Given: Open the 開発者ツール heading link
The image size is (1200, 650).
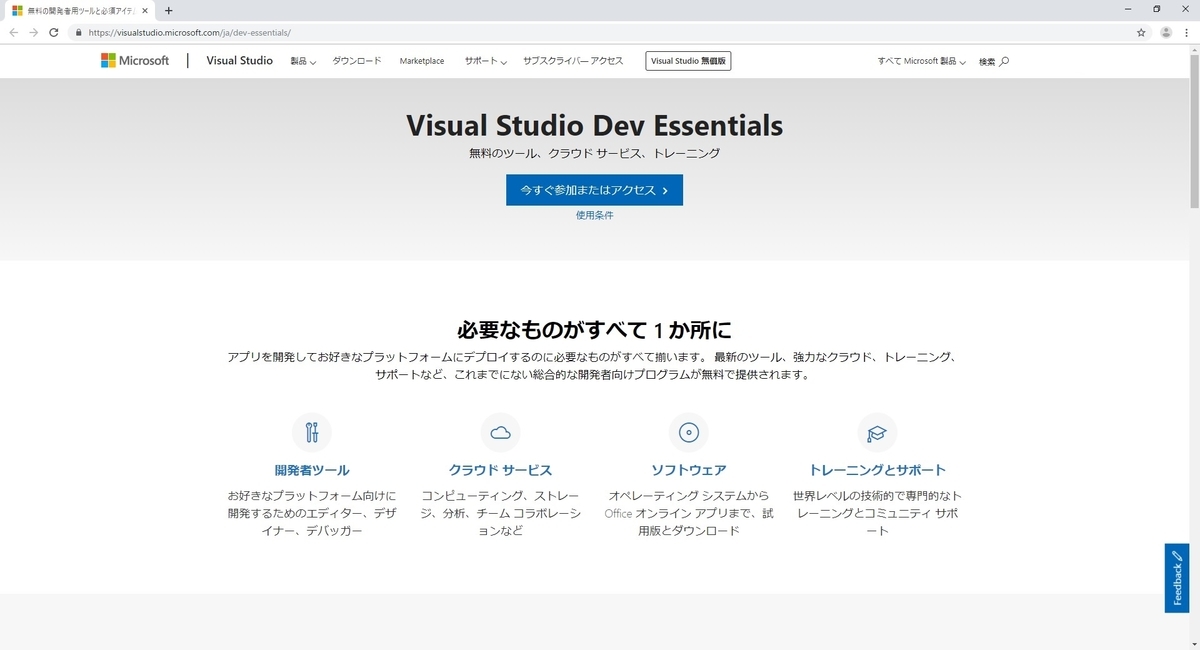Looking at the screenshot, I should (312, 470).
